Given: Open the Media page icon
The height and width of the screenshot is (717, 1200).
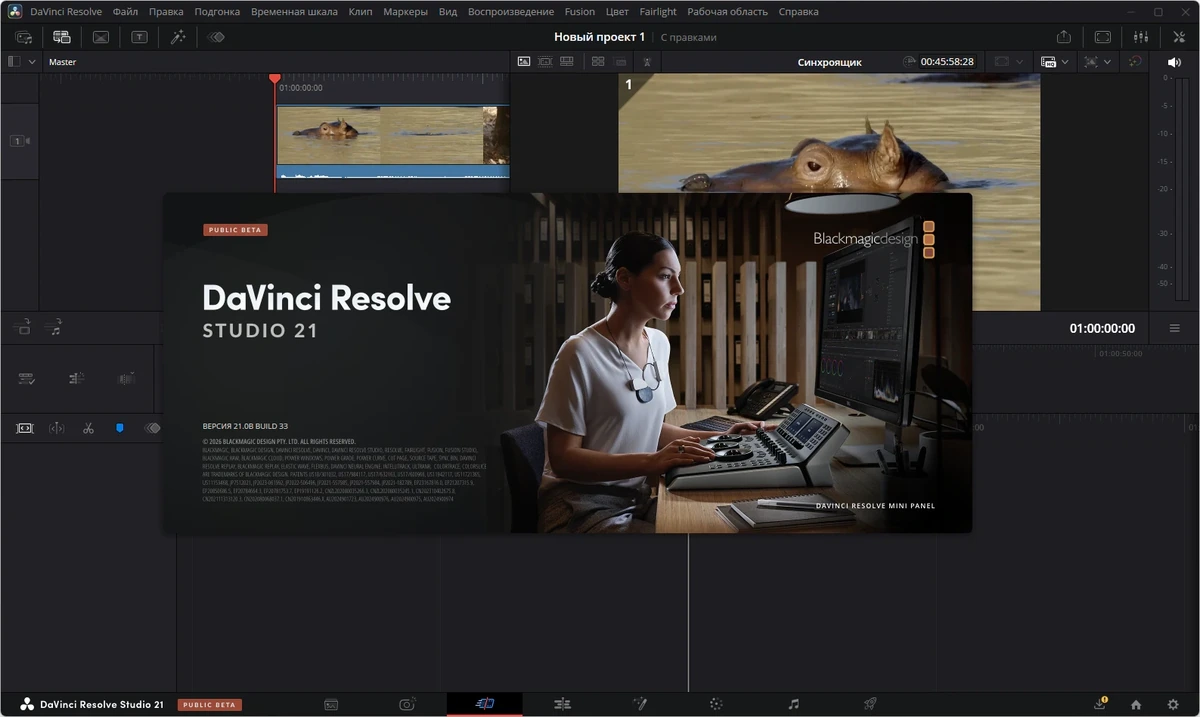Looking at the screenshot, I should click(x=331, y=704).
